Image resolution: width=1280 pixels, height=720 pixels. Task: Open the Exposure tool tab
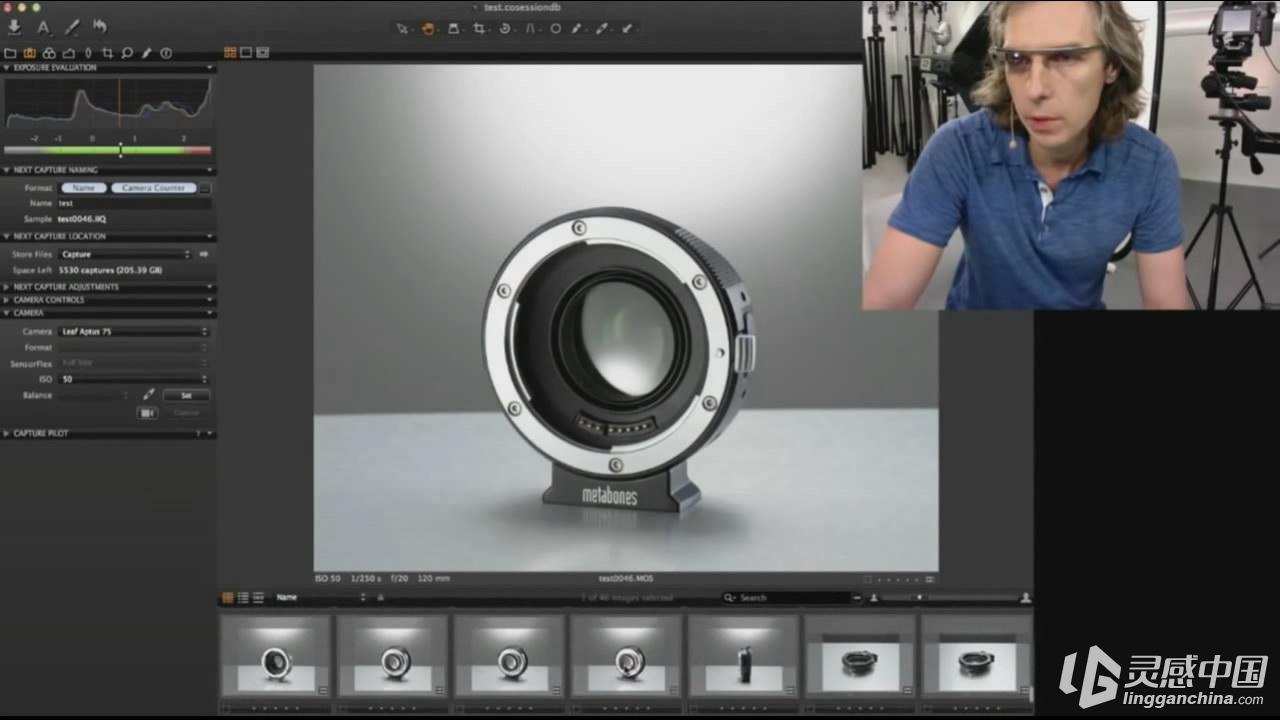click(68, 53)
